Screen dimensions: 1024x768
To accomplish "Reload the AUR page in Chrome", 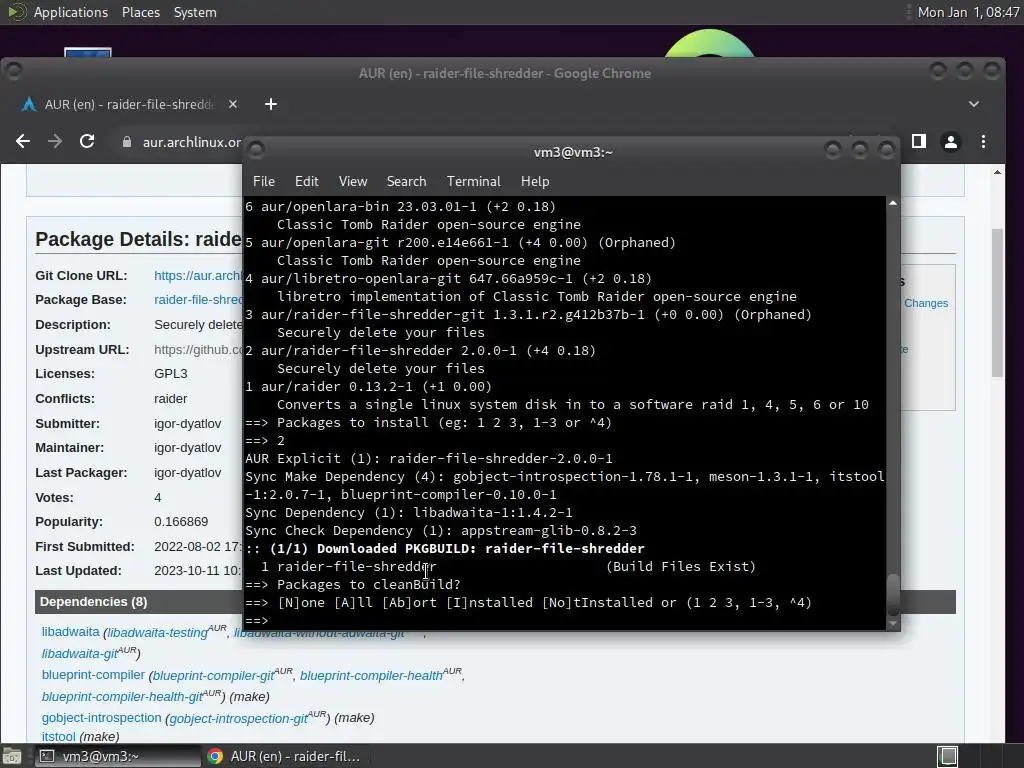I will tap(87, 142).
